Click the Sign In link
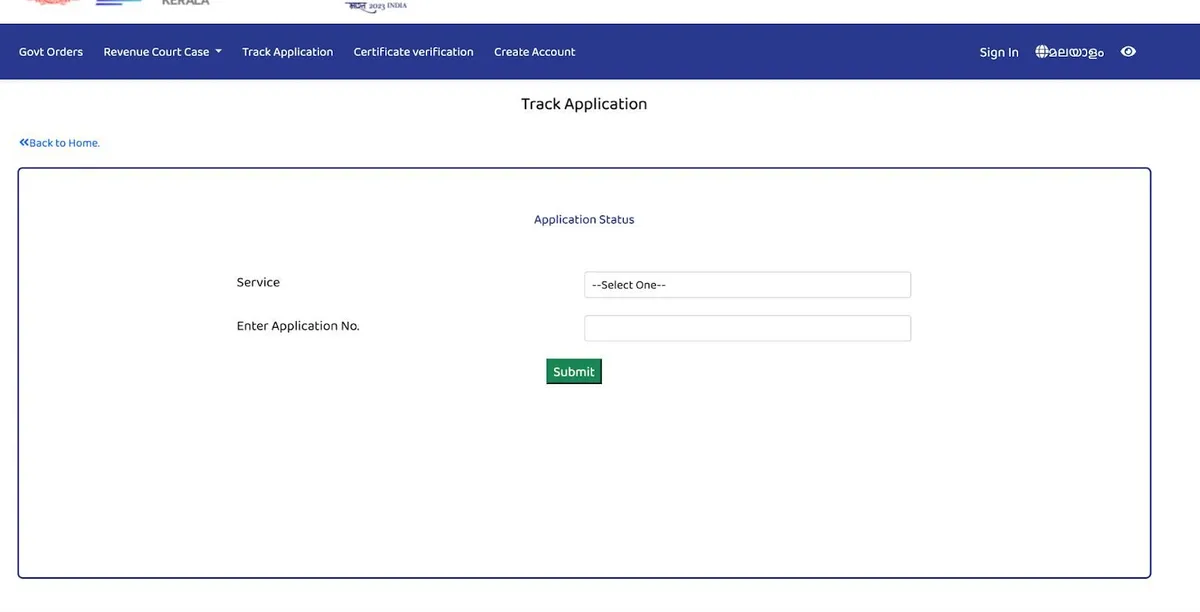Screen dimensions: 1200x612 [x=998, y=52]
